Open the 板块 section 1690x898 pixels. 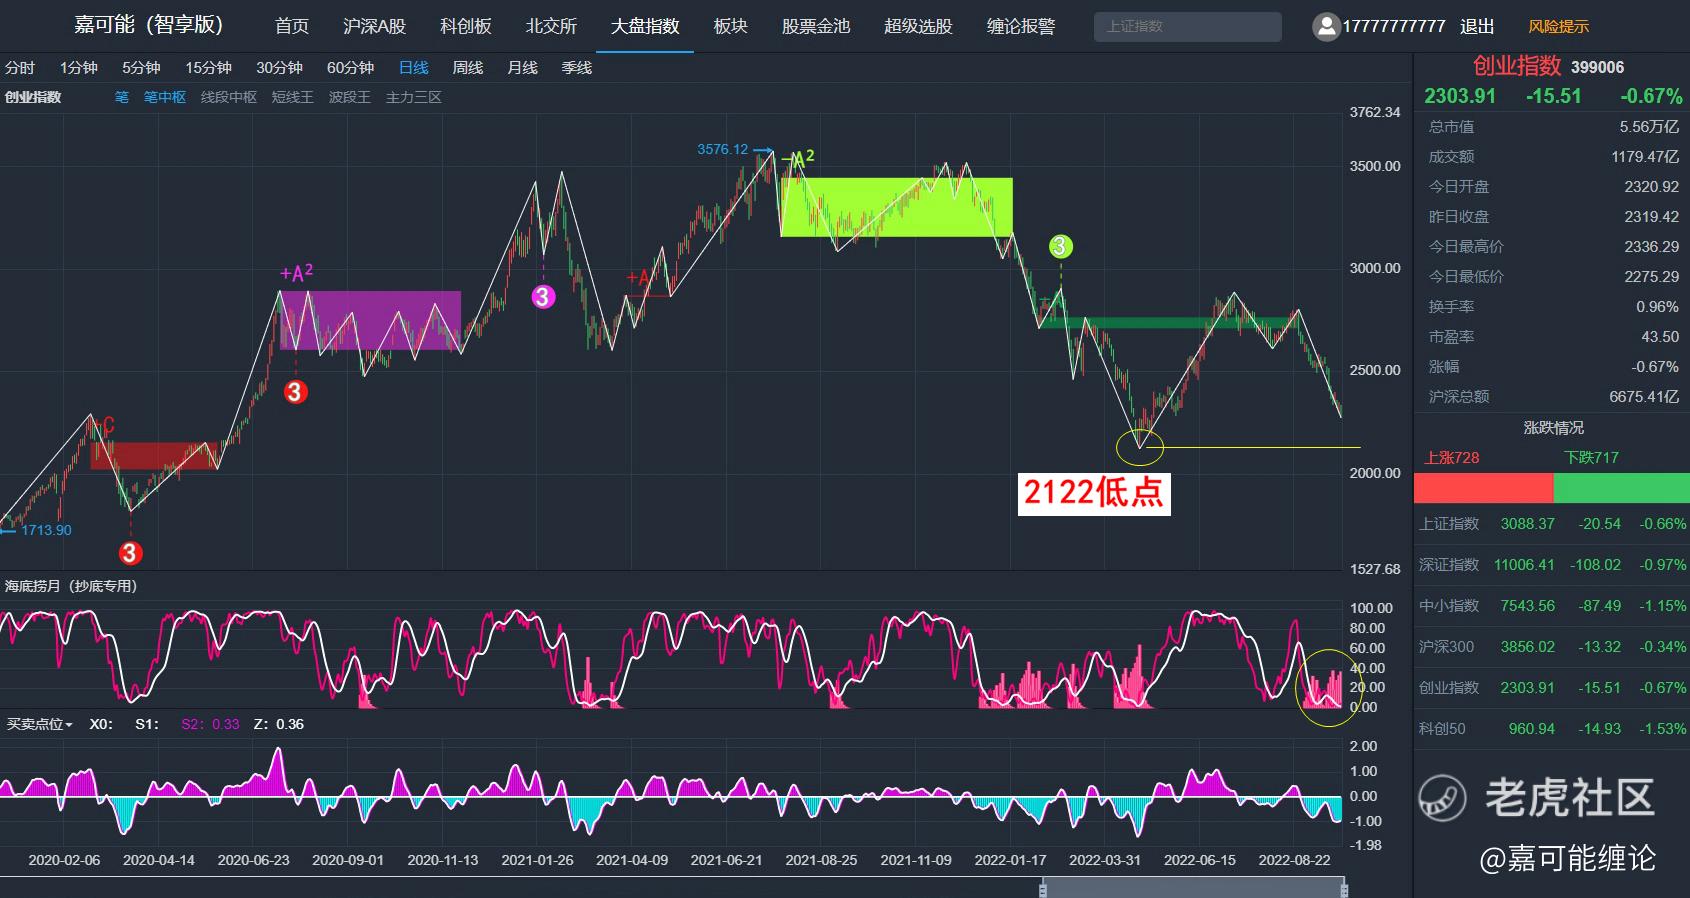click(731, 26)
